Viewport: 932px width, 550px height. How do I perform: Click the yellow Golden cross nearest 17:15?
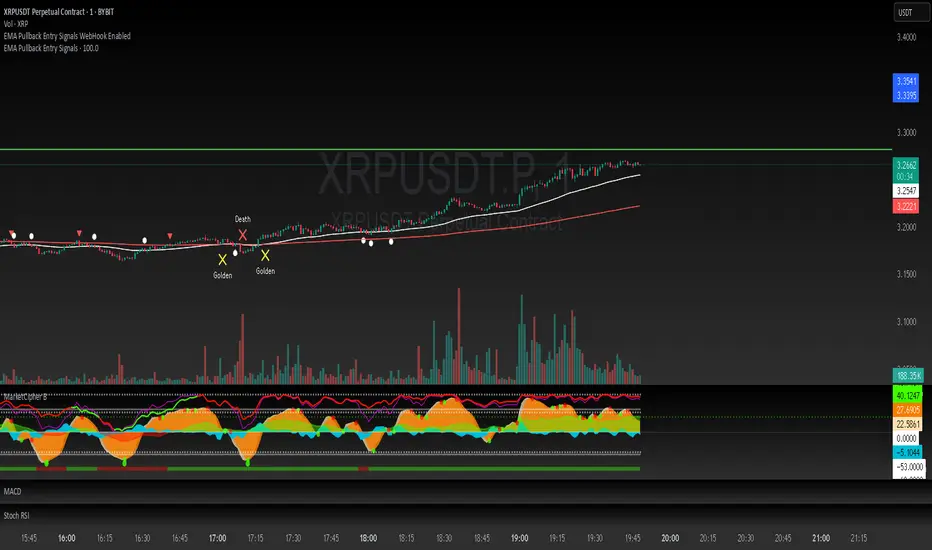coord(265,255)
